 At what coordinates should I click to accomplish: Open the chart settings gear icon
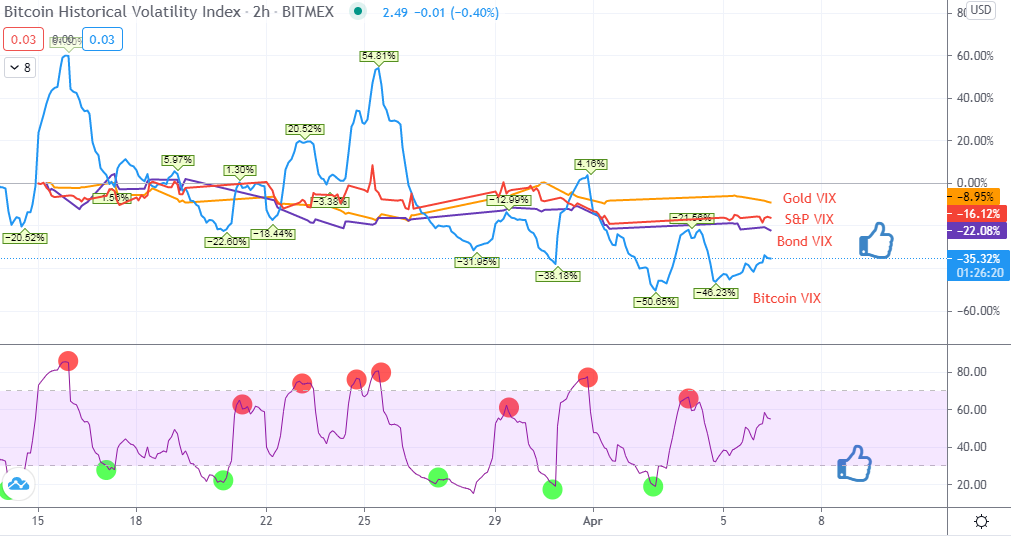[981, 521]
